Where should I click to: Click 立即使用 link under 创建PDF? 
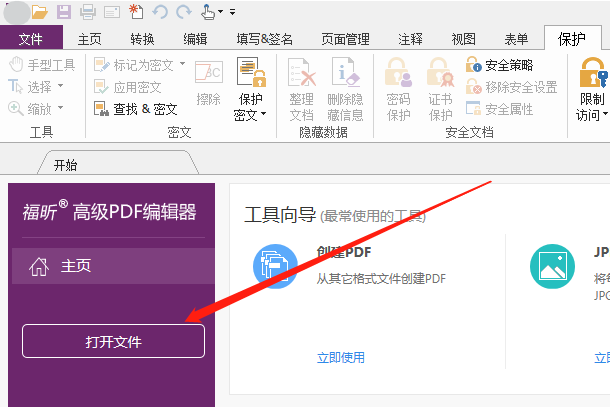coord(340,358)
